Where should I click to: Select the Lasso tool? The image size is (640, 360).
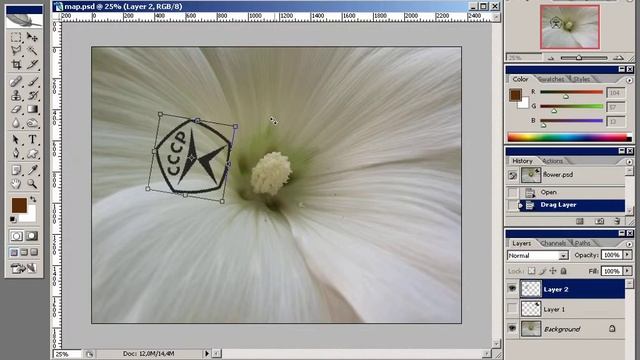point(16,51)
